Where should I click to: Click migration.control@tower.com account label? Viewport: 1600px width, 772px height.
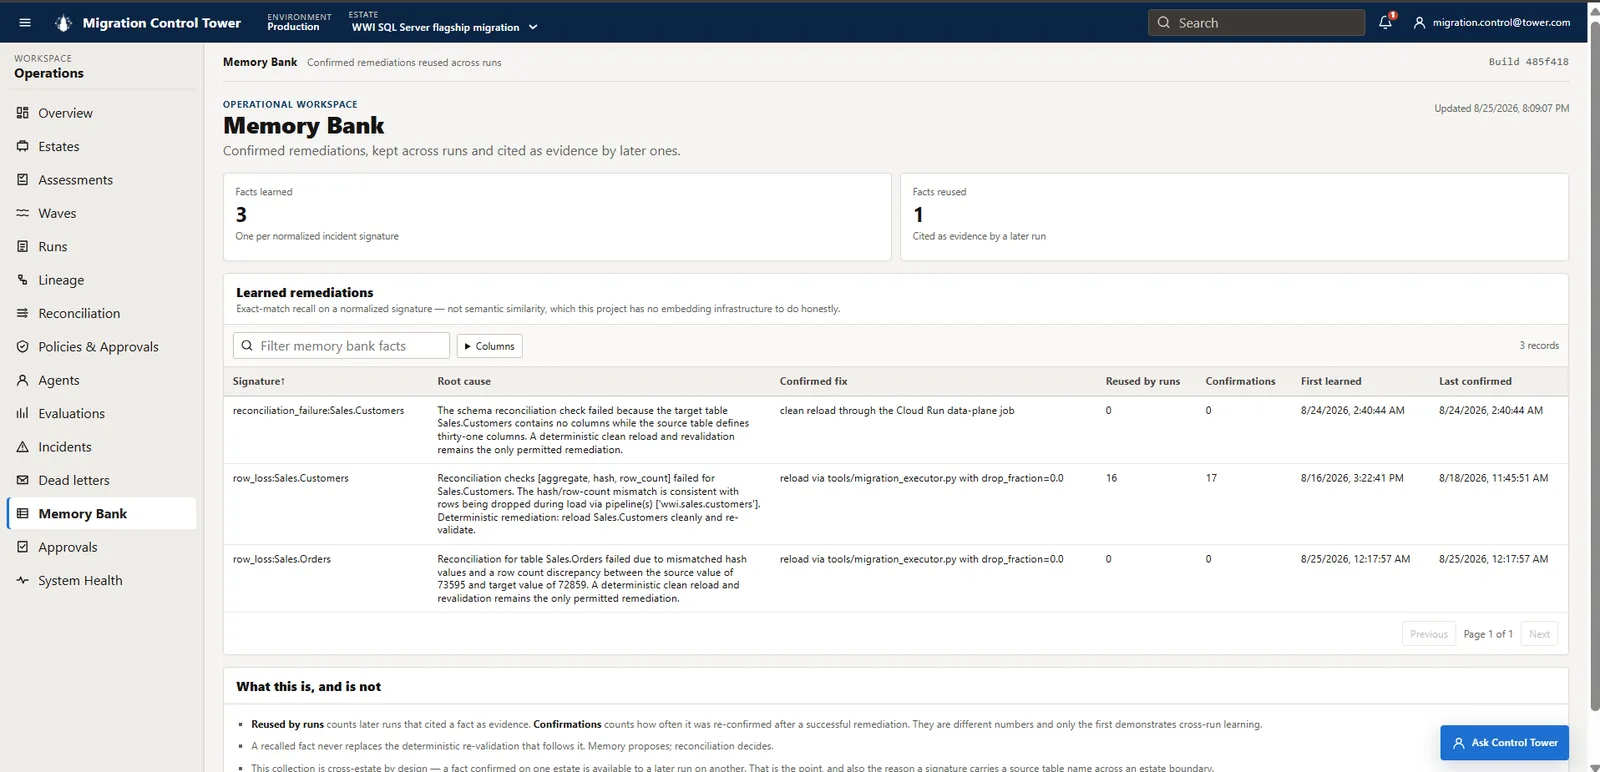click(1501, 22)
